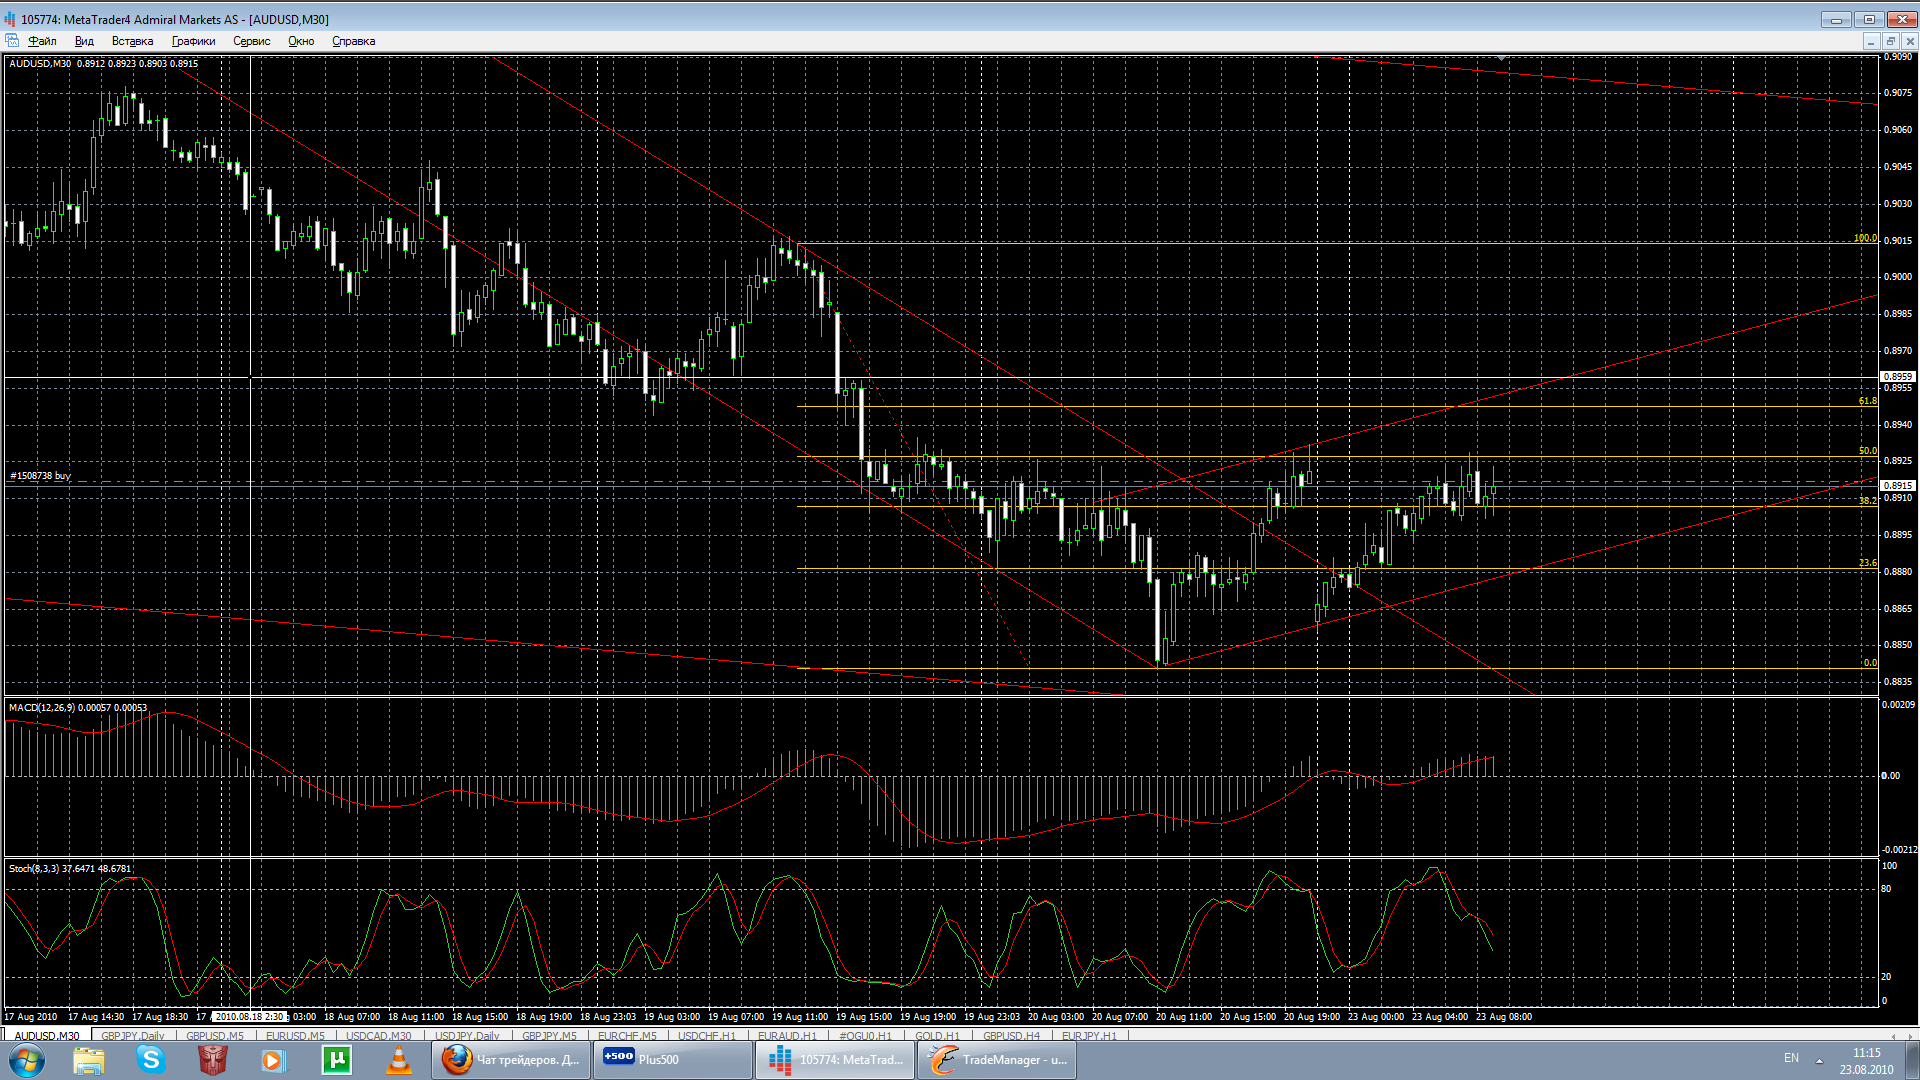This screenshot has width=1920, height=1080.
Task: Open uTorrent from the taskbar
Action: 336,1059
